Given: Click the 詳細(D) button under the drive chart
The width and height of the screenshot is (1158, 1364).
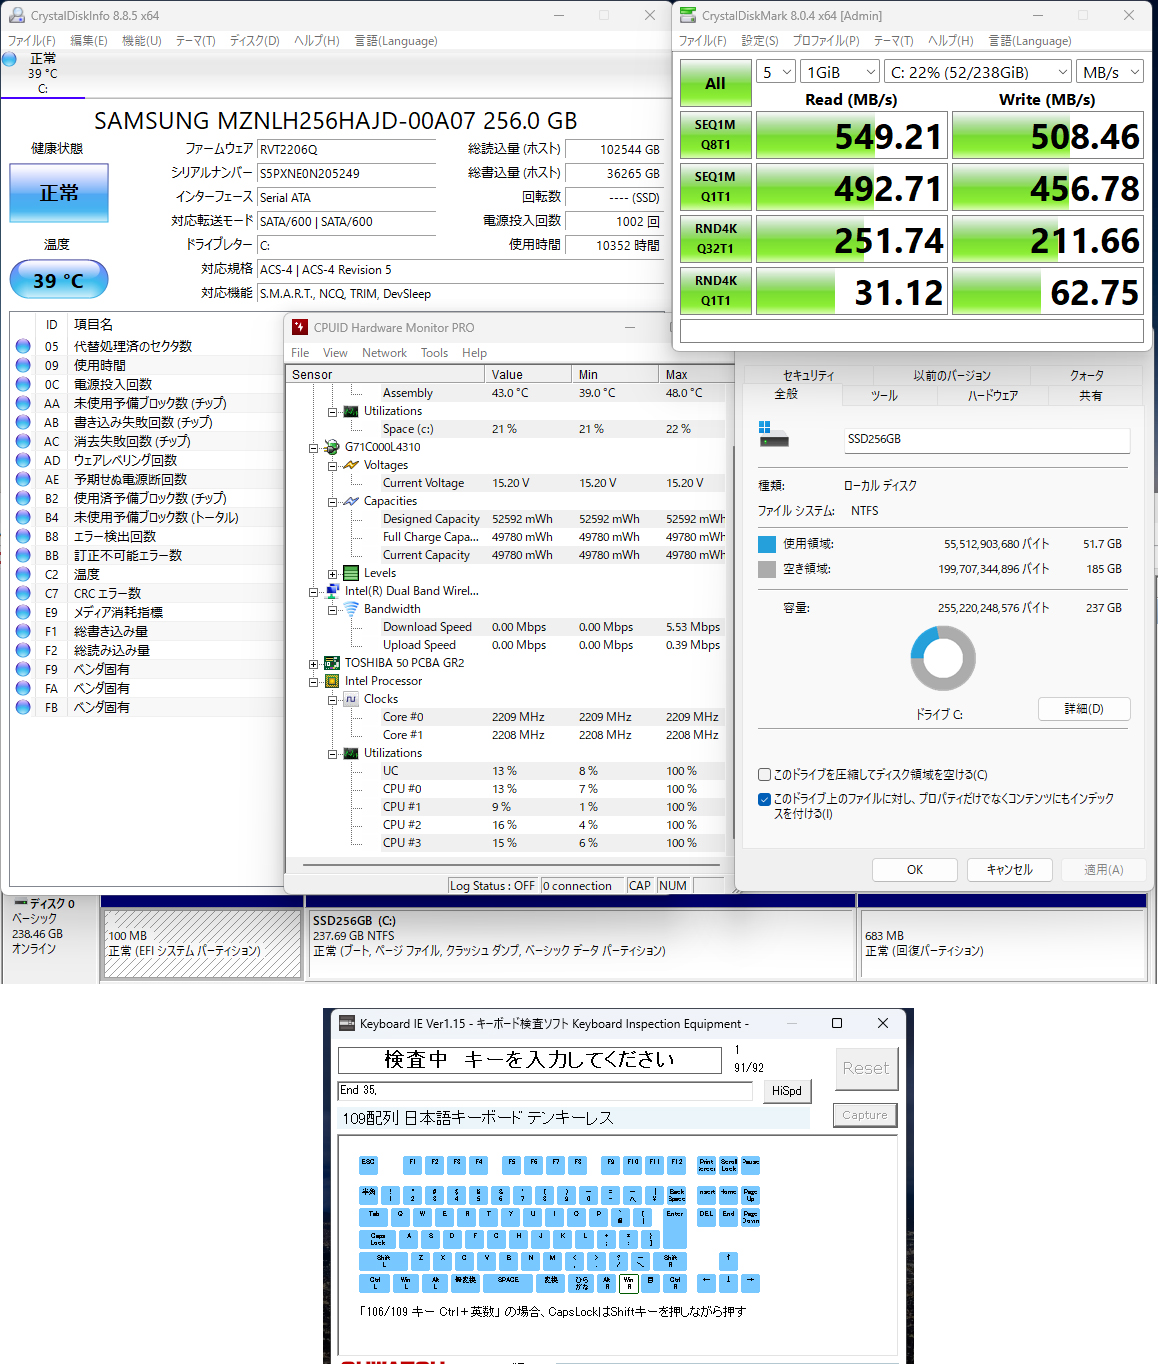Looking at the screenshot, I should pos(1084,709).
